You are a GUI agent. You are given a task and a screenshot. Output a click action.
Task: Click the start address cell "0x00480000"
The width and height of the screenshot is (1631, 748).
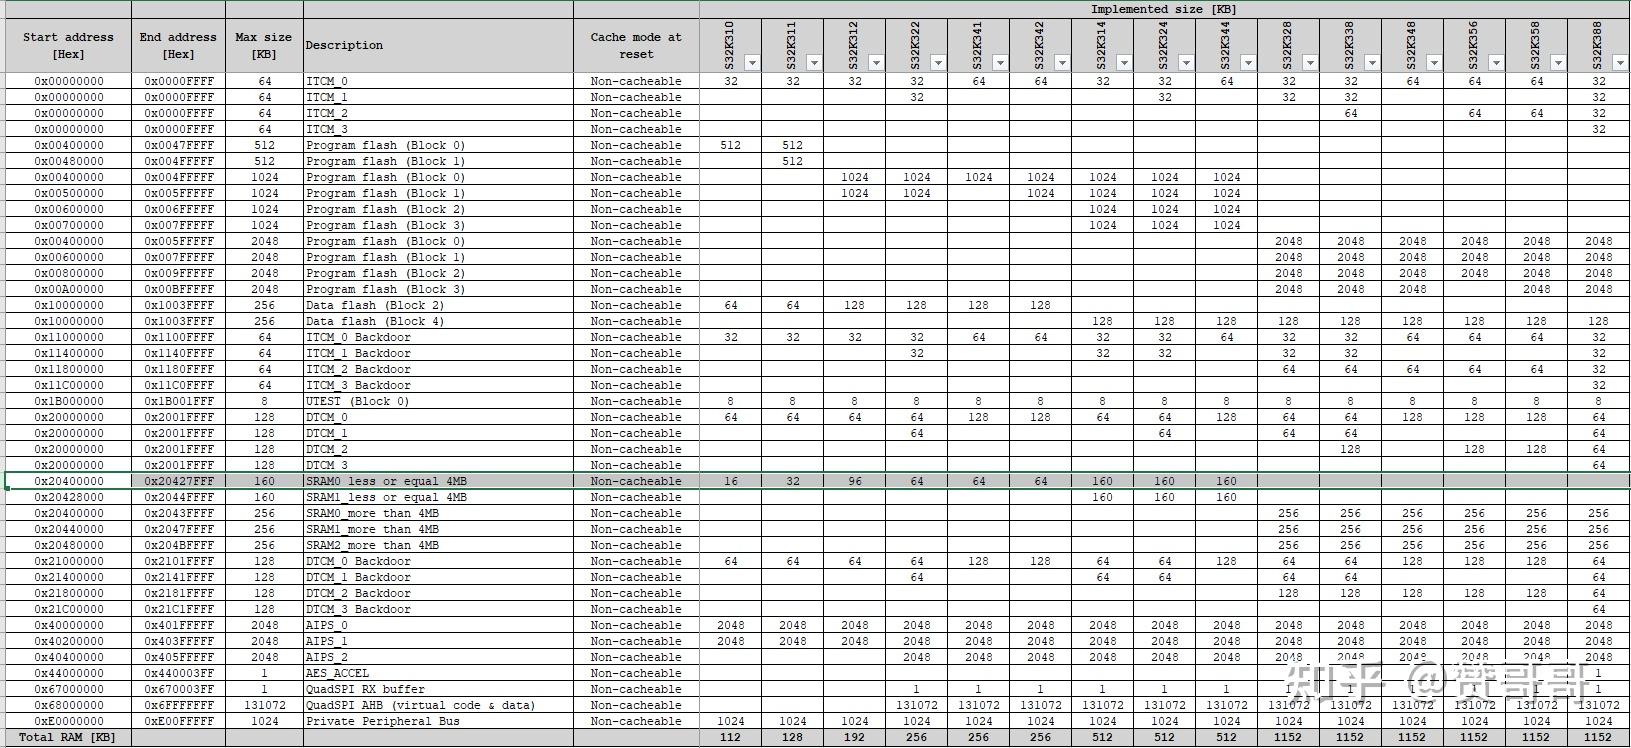point(68,161)
